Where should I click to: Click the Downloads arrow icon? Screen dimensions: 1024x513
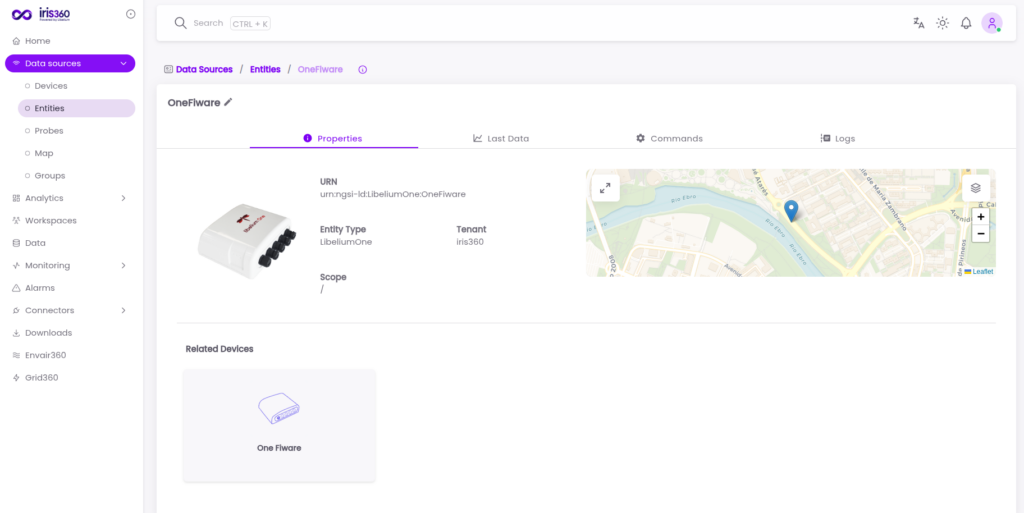(16, 333)
